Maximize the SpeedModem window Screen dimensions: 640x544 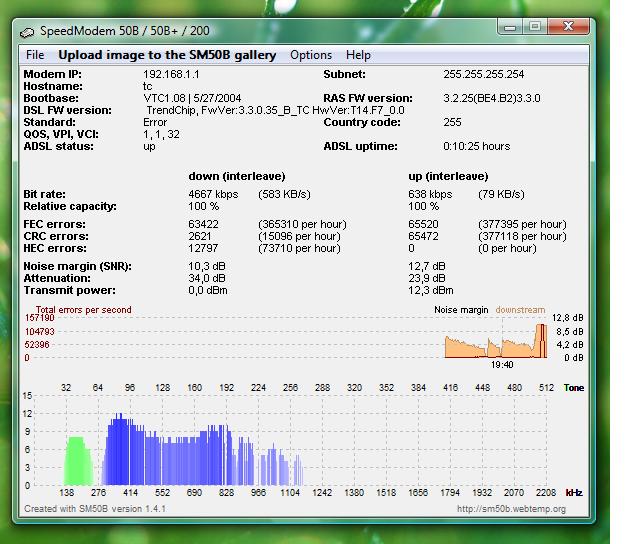(535, 27)
